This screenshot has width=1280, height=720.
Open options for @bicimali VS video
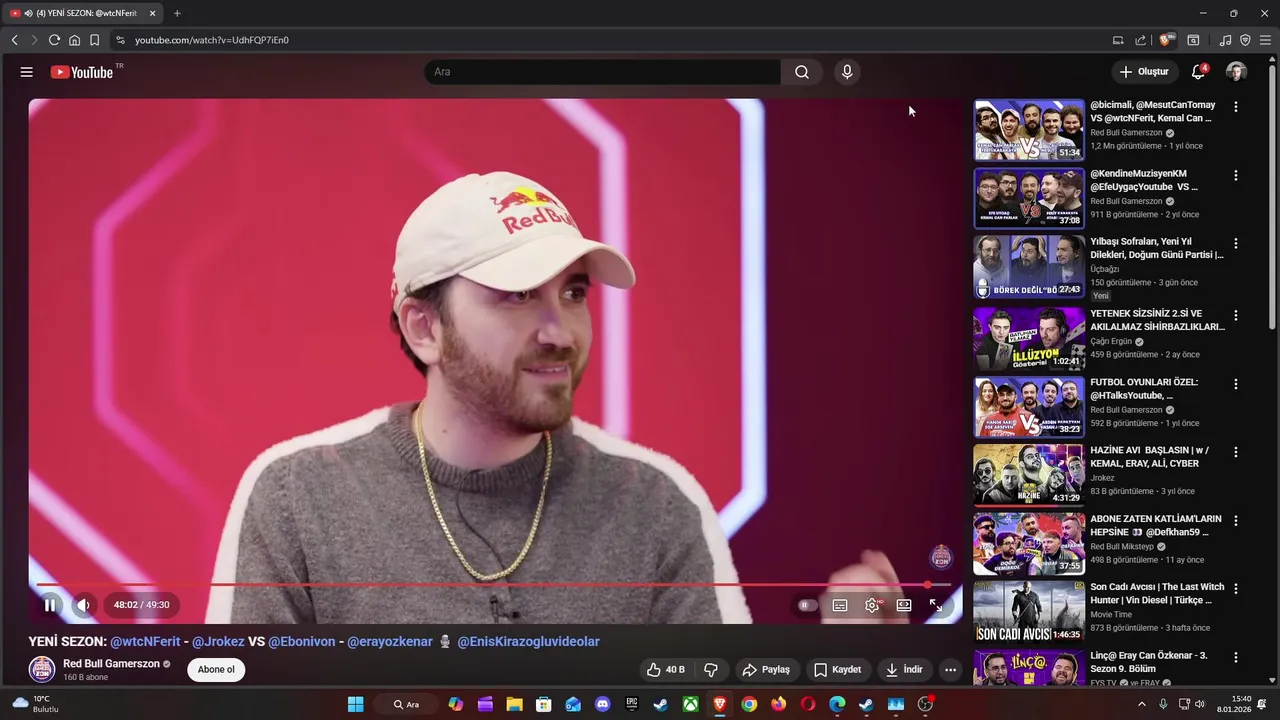(1236, 107)
